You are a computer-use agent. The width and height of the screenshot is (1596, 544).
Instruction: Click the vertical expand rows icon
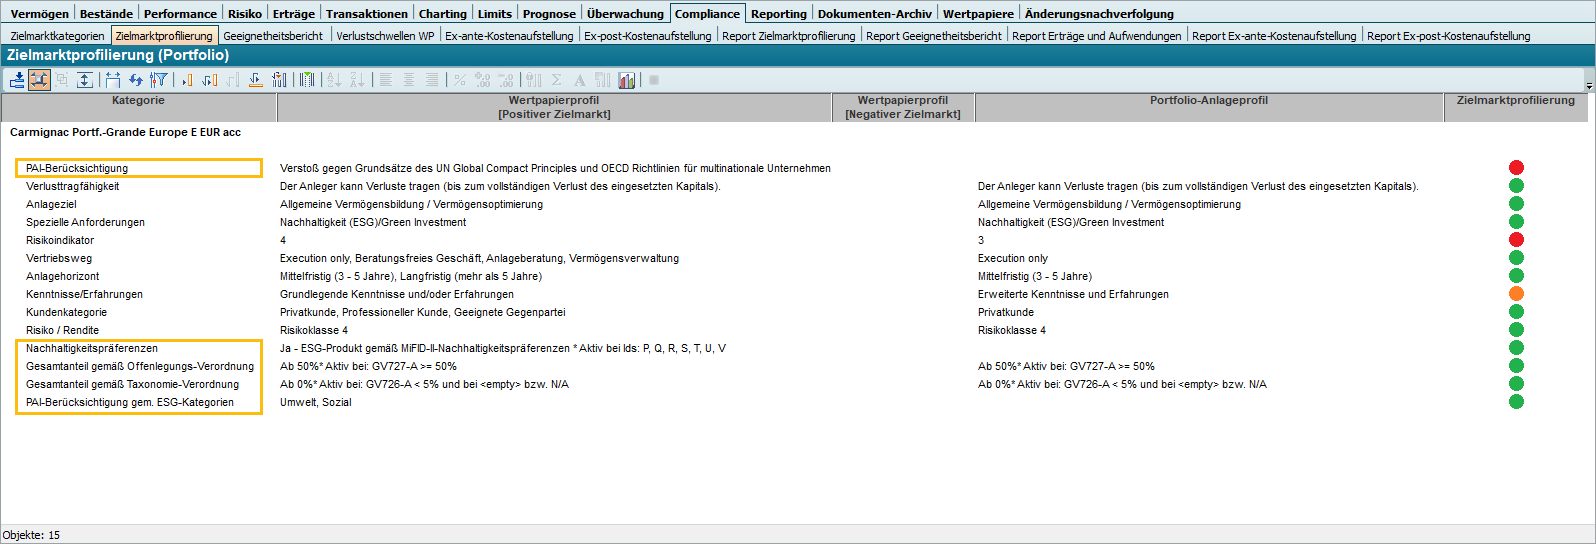pos(85,80)
